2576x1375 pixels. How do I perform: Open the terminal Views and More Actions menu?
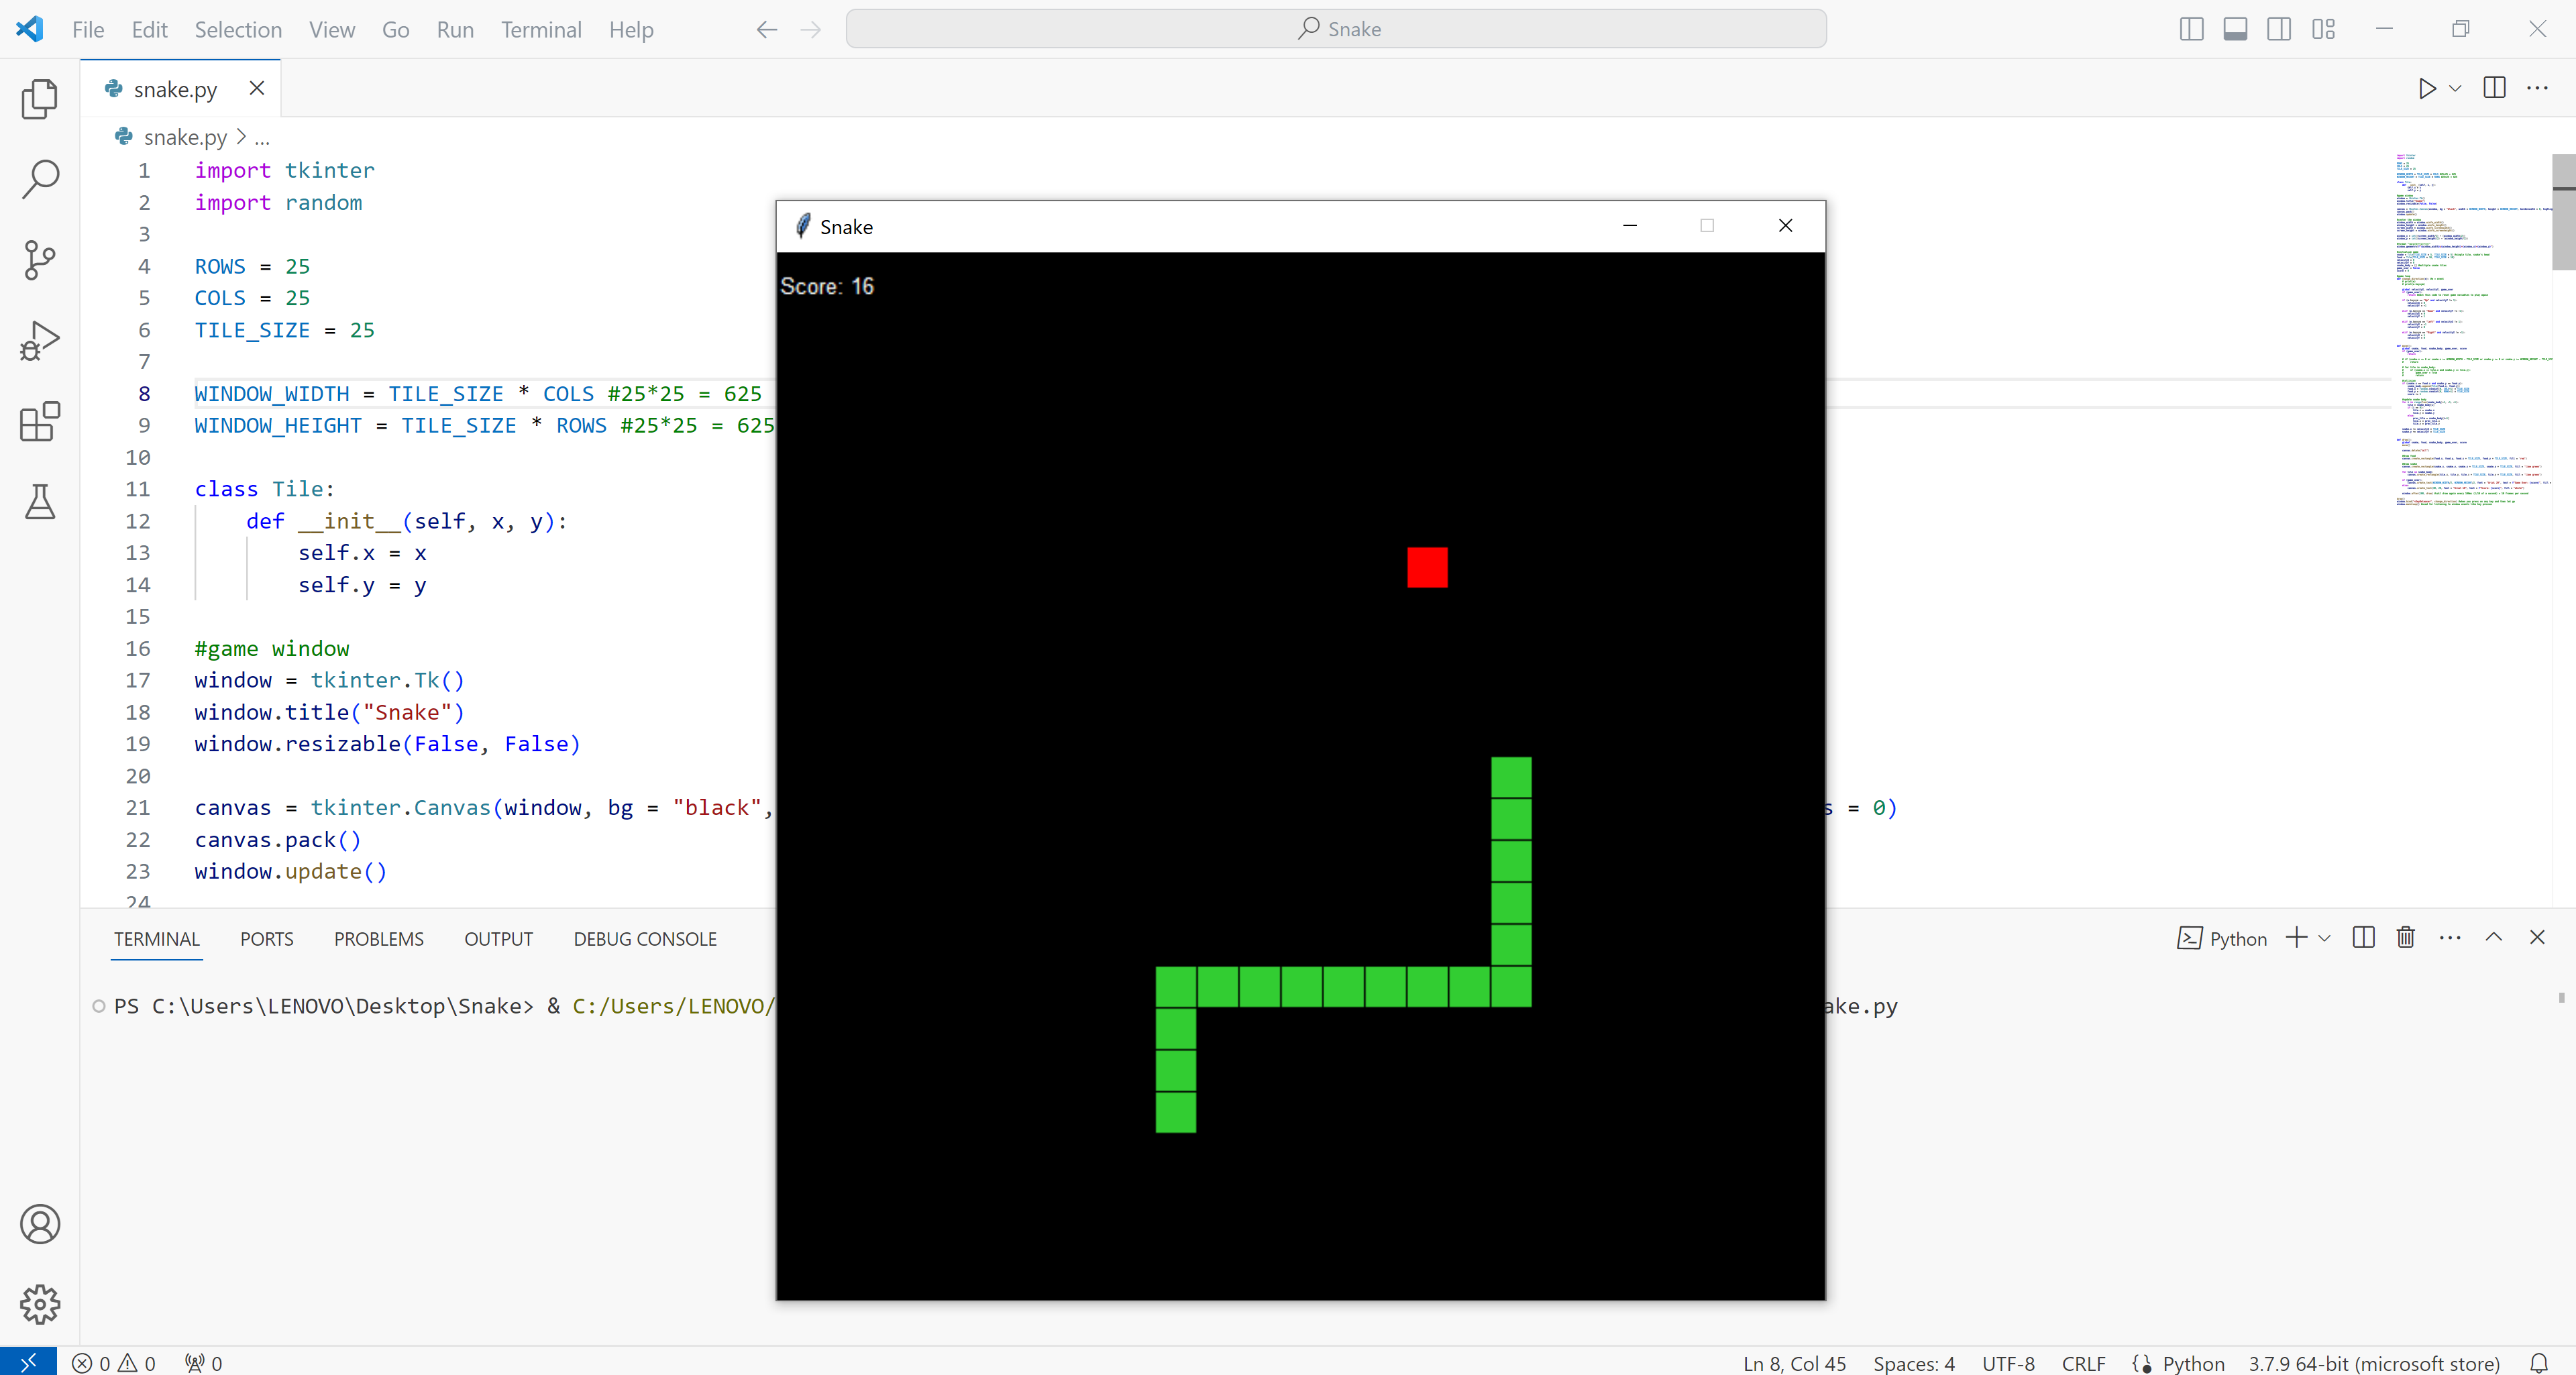(2449, 938)
